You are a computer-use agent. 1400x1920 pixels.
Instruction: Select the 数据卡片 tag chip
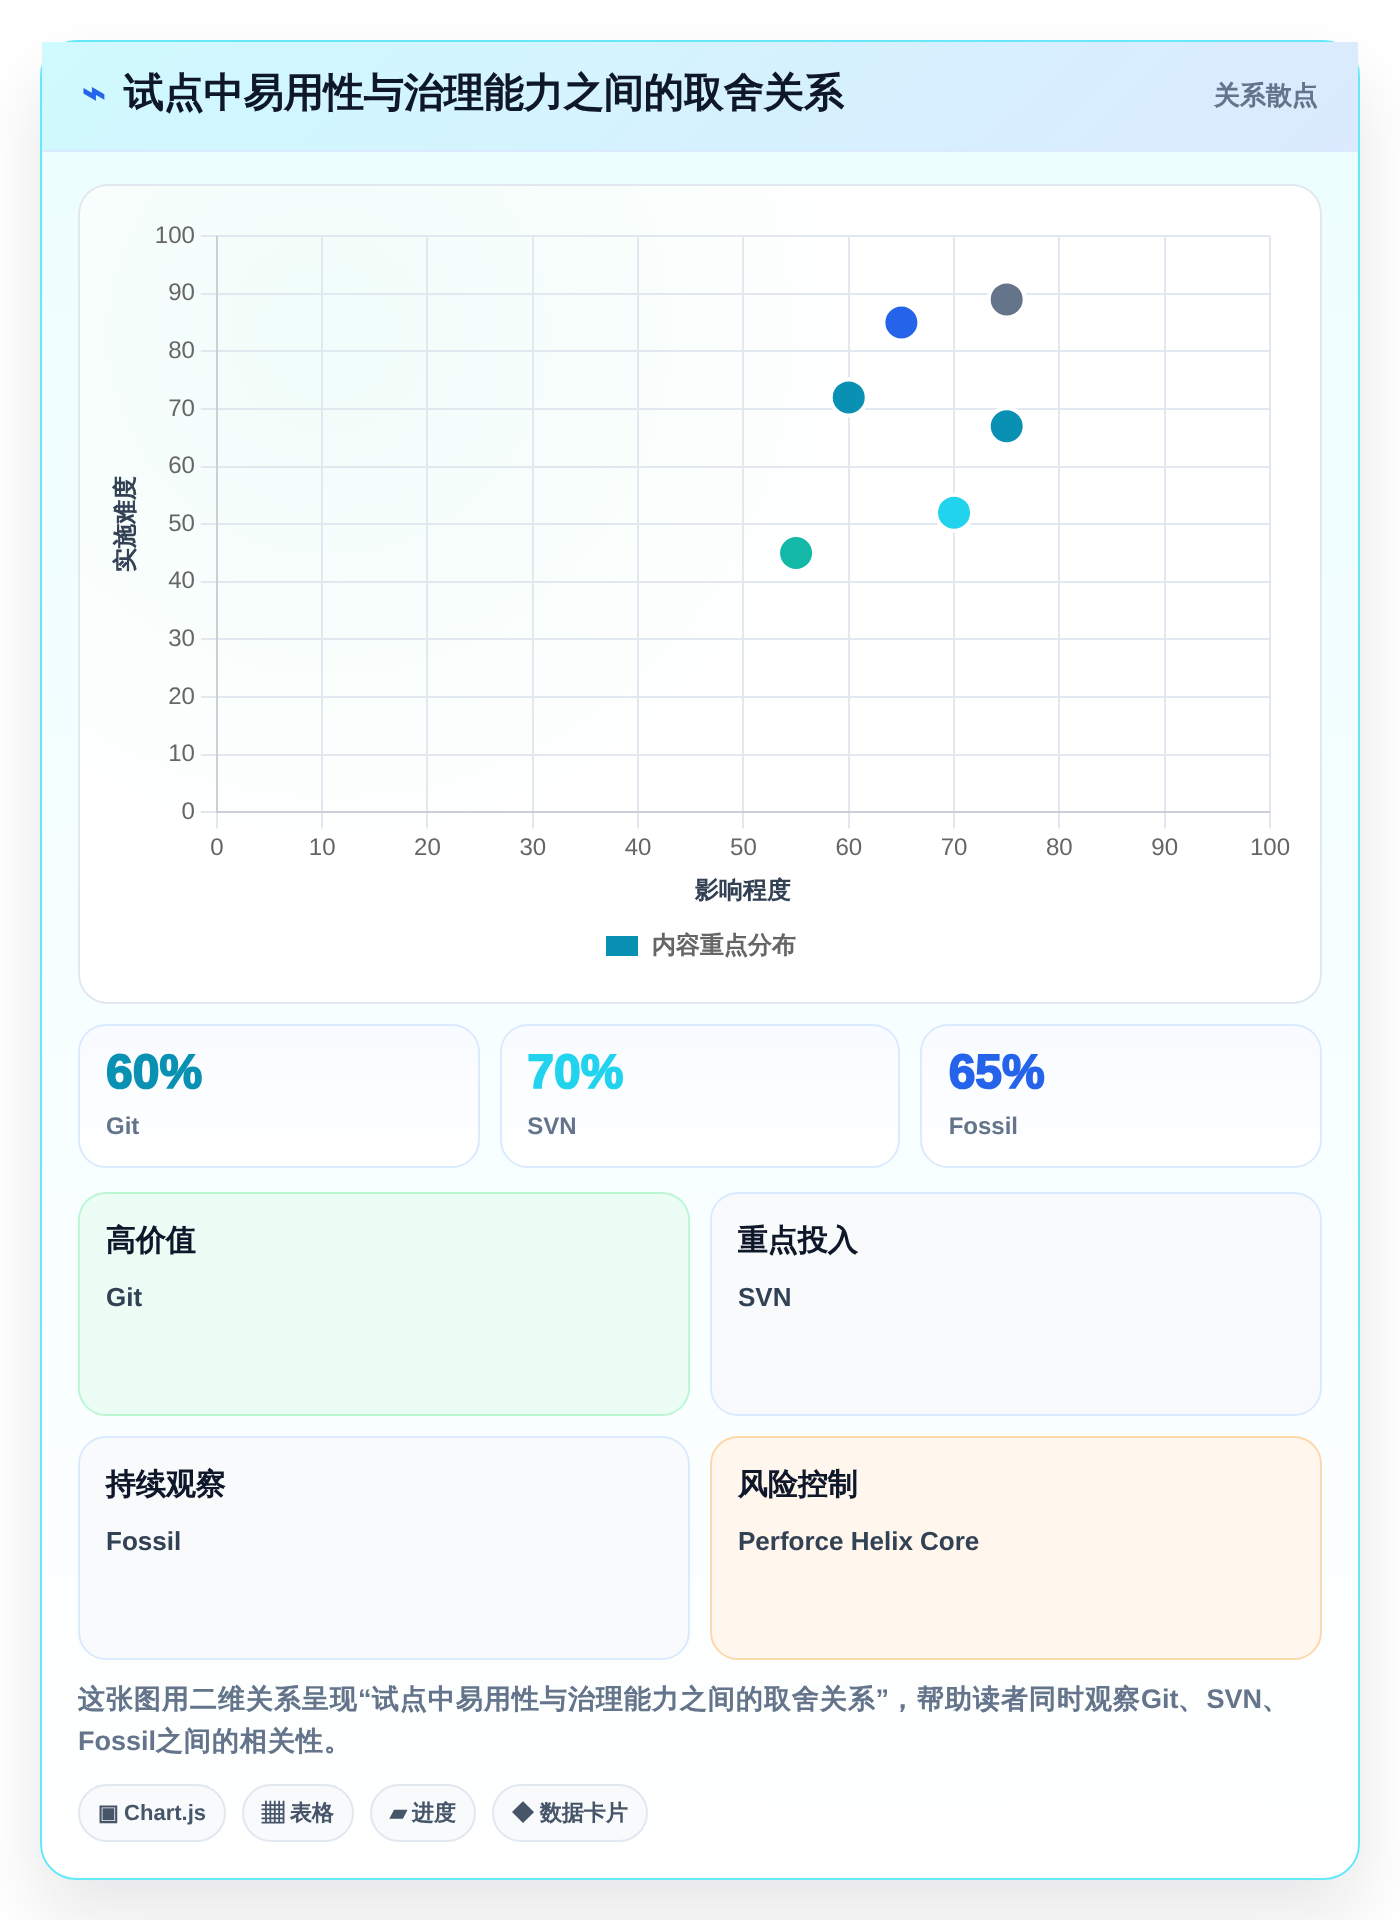pos(570,1813)
